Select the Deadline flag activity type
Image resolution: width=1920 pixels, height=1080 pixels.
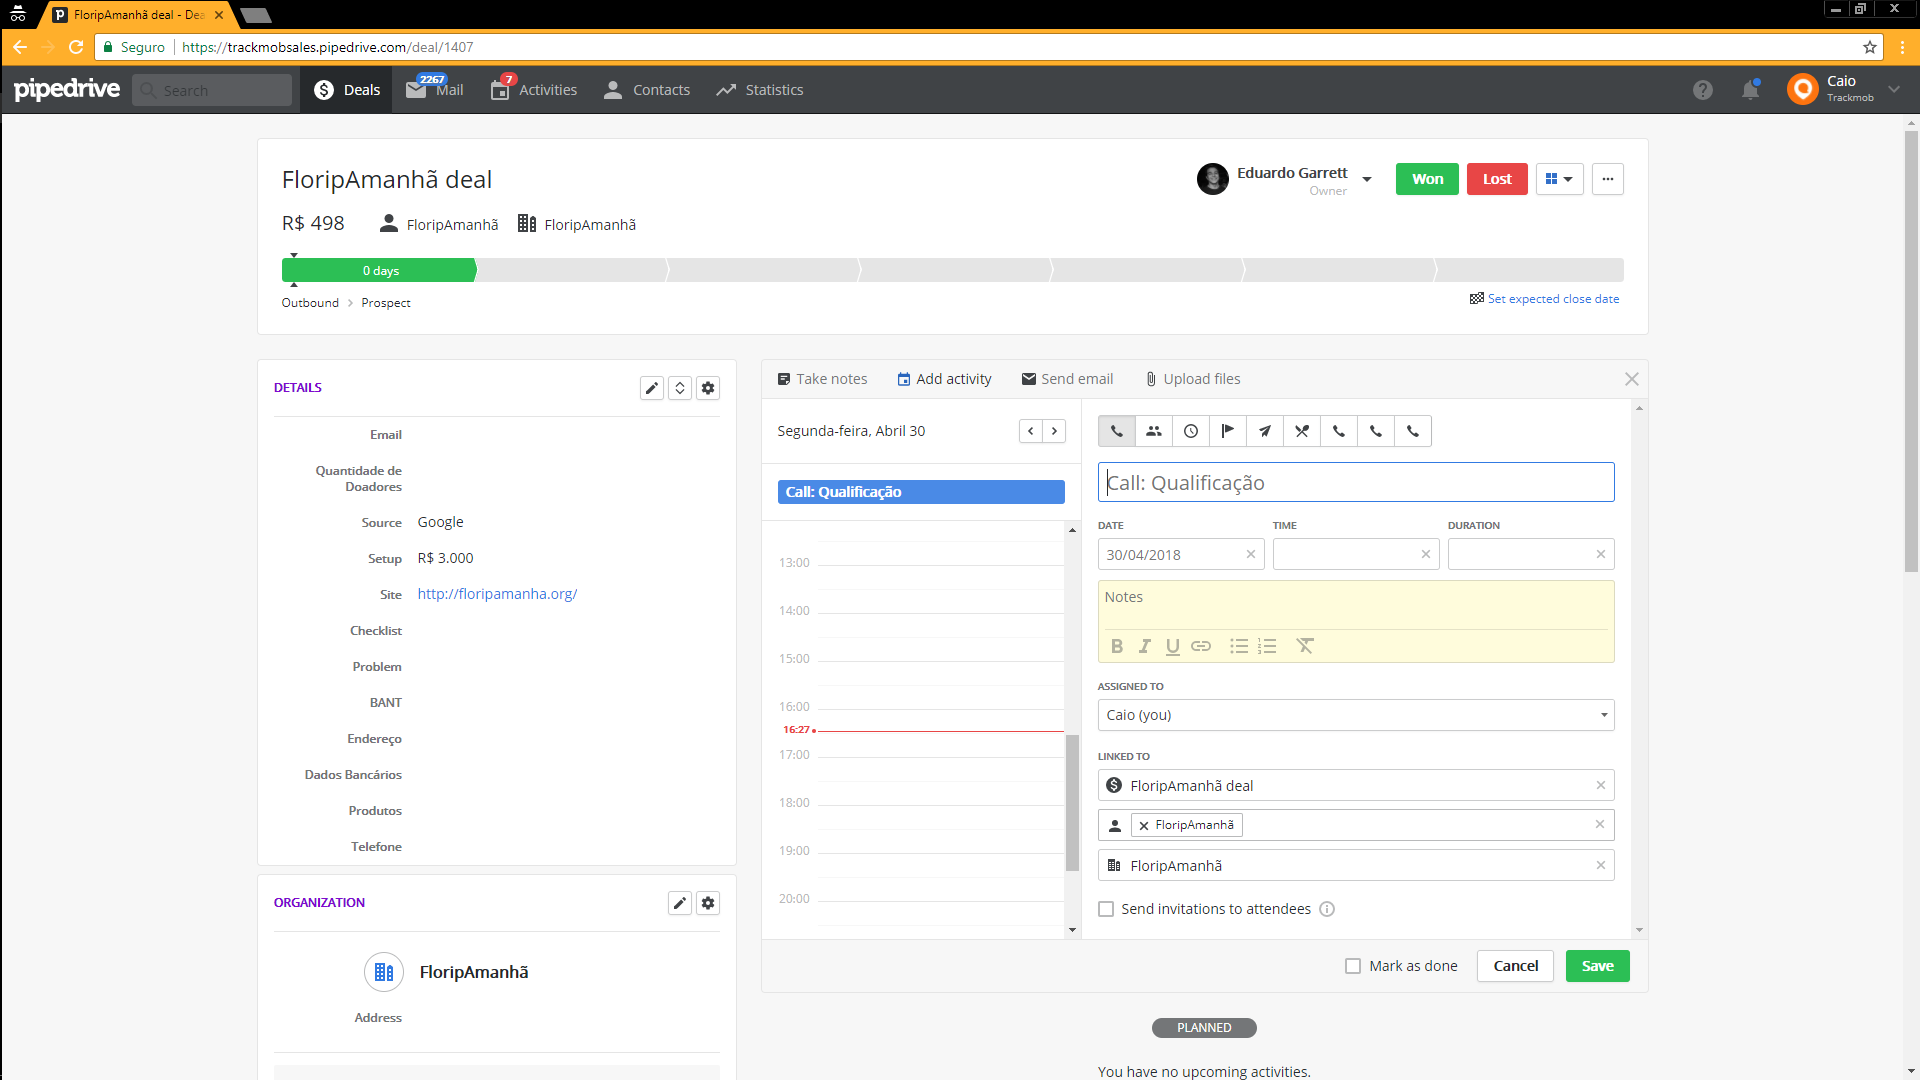pos(1227,431)
